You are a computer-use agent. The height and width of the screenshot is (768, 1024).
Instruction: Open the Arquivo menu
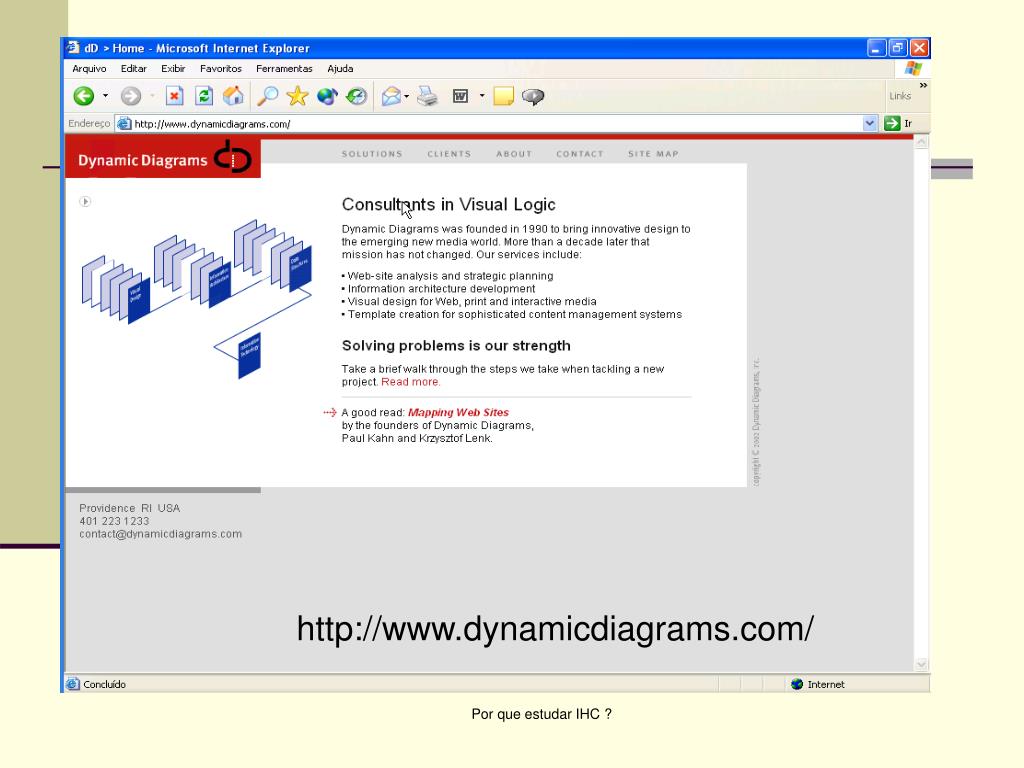89,69
